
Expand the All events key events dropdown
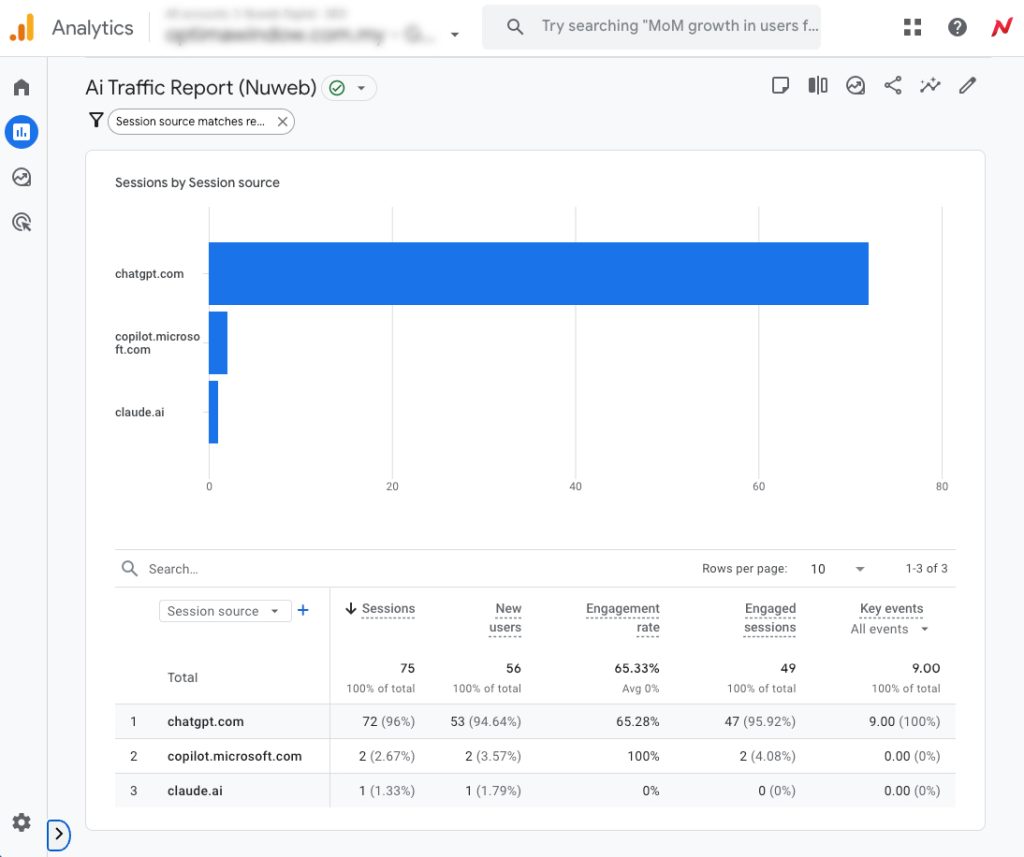click(x=890, y=629)
